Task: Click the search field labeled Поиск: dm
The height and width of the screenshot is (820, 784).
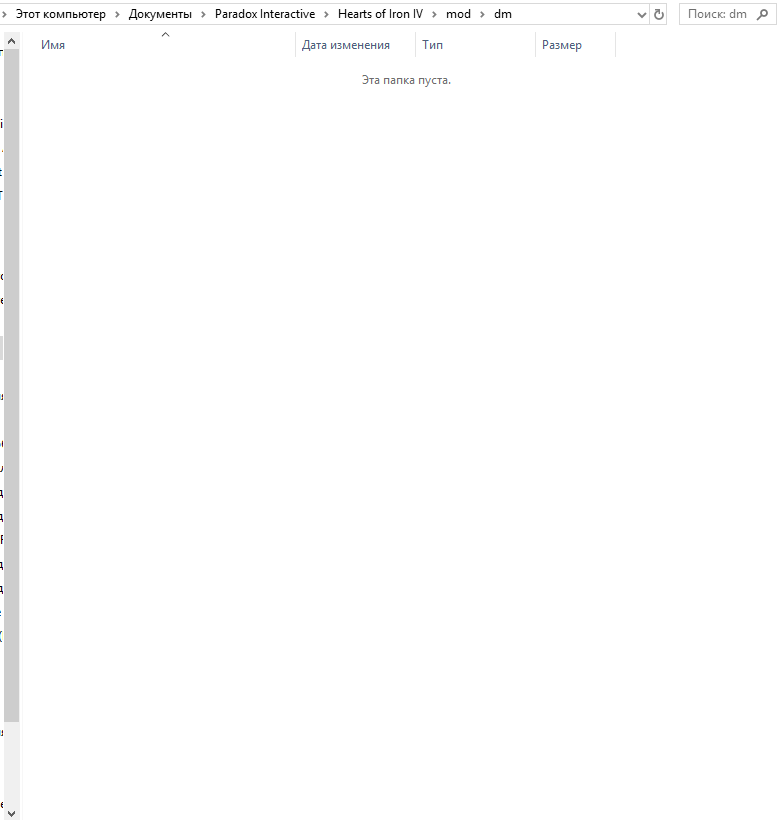Action: (728, 14)
